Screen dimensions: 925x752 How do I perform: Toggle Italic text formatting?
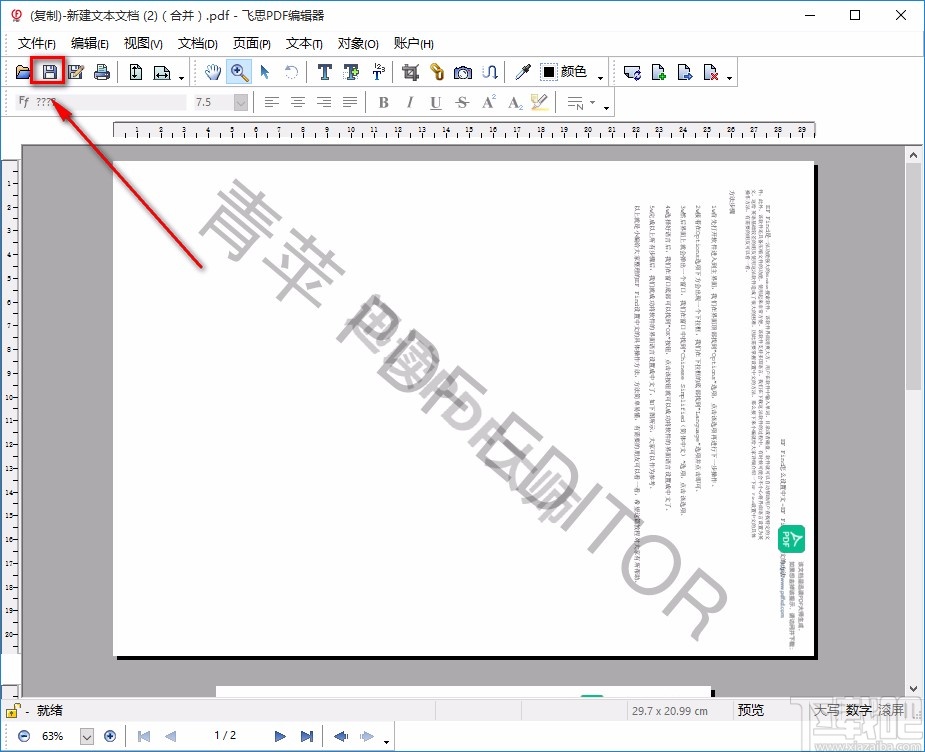(409, 103)
